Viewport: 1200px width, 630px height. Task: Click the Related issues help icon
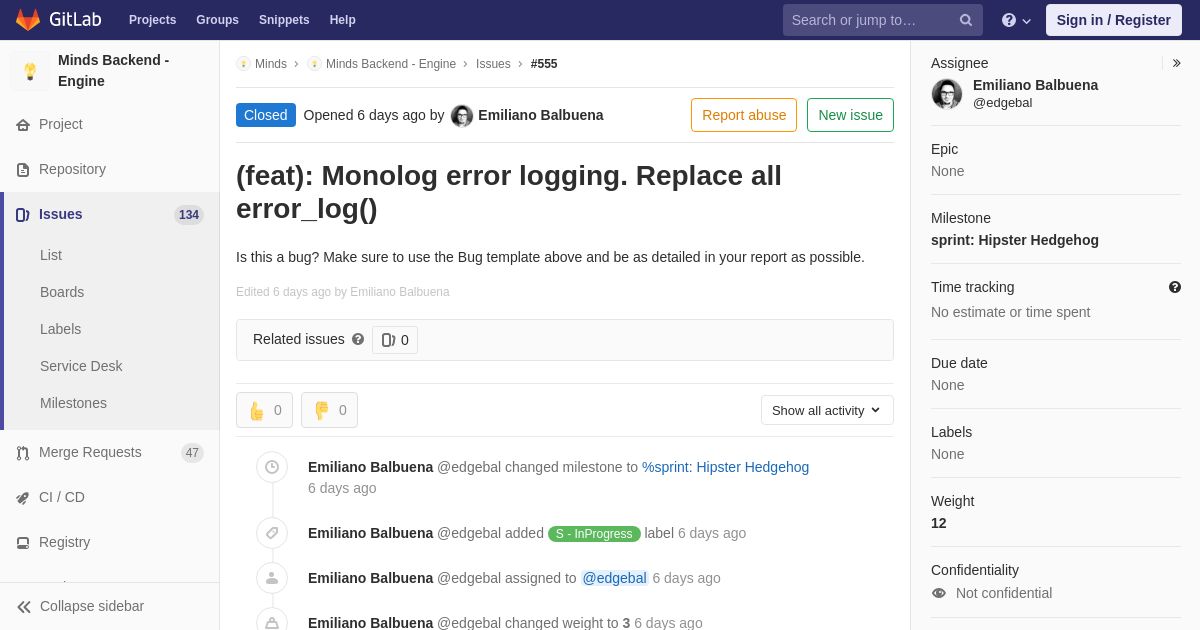pos(358,339)
